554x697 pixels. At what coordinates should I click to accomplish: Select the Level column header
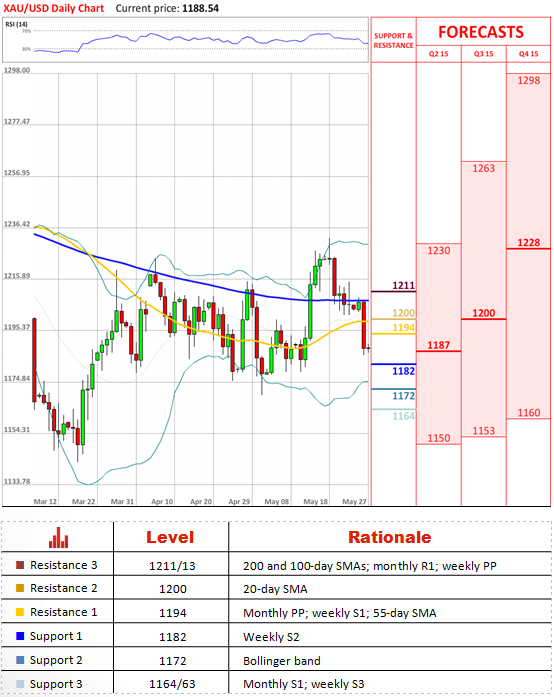170,537
